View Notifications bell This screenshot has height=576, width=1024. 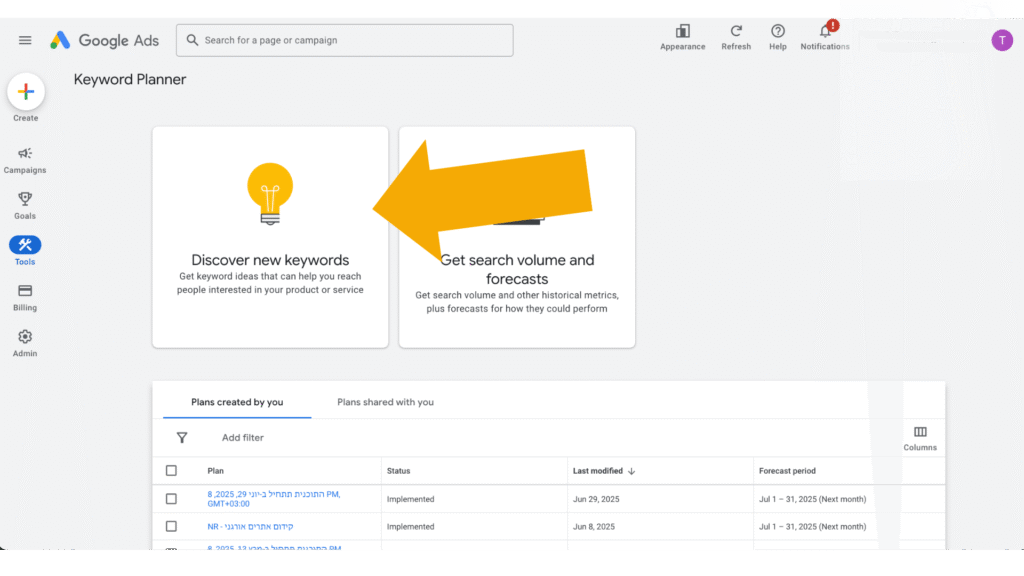coord(825,32)
